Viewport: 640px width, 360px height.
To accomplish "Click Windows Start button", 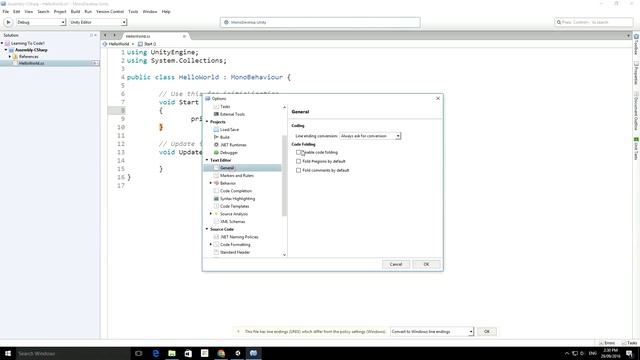I will pyautogui.click(x=8, y=353).
